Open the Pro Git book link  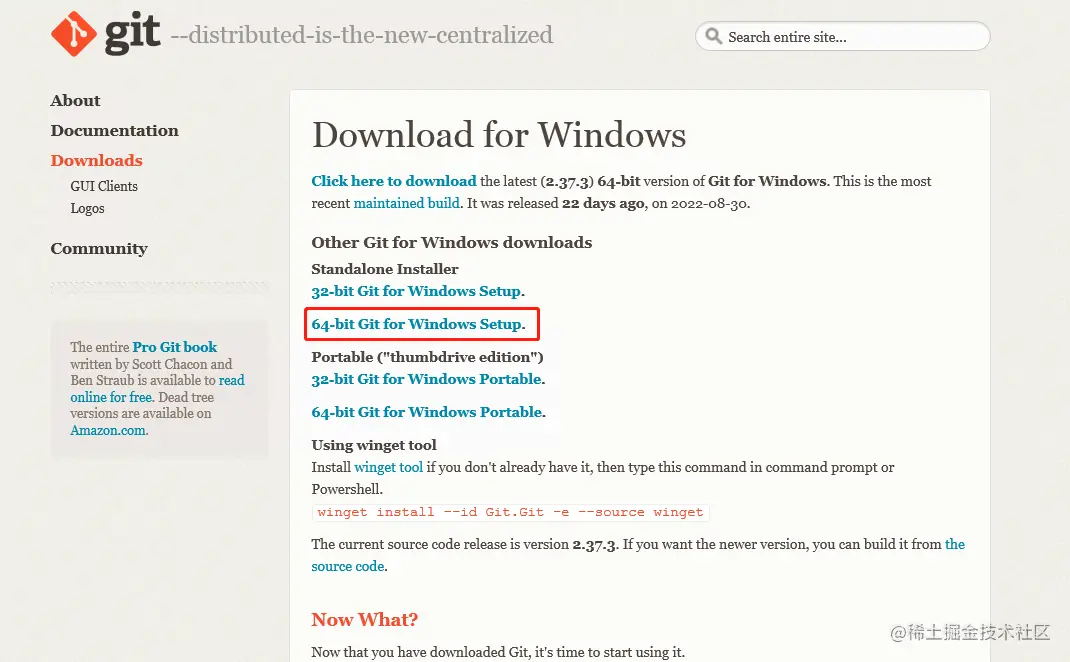click(175, 347)
